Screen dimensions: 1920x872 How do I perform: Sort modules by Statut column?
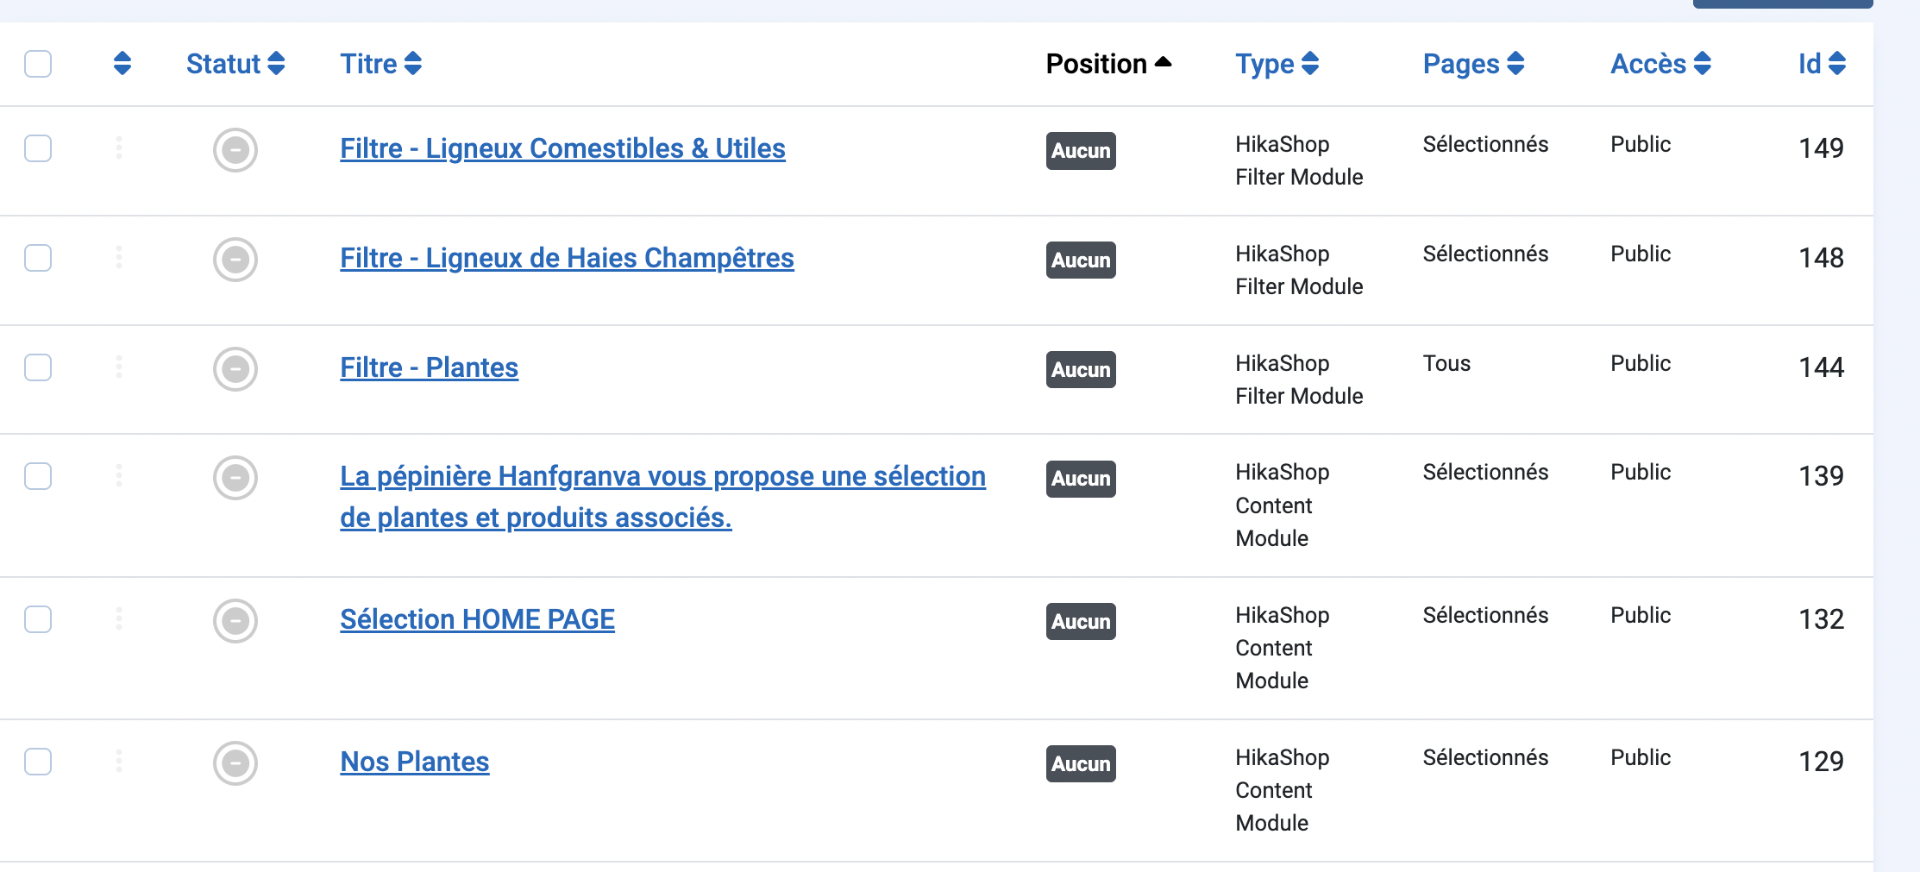click(x=235, y=64)
